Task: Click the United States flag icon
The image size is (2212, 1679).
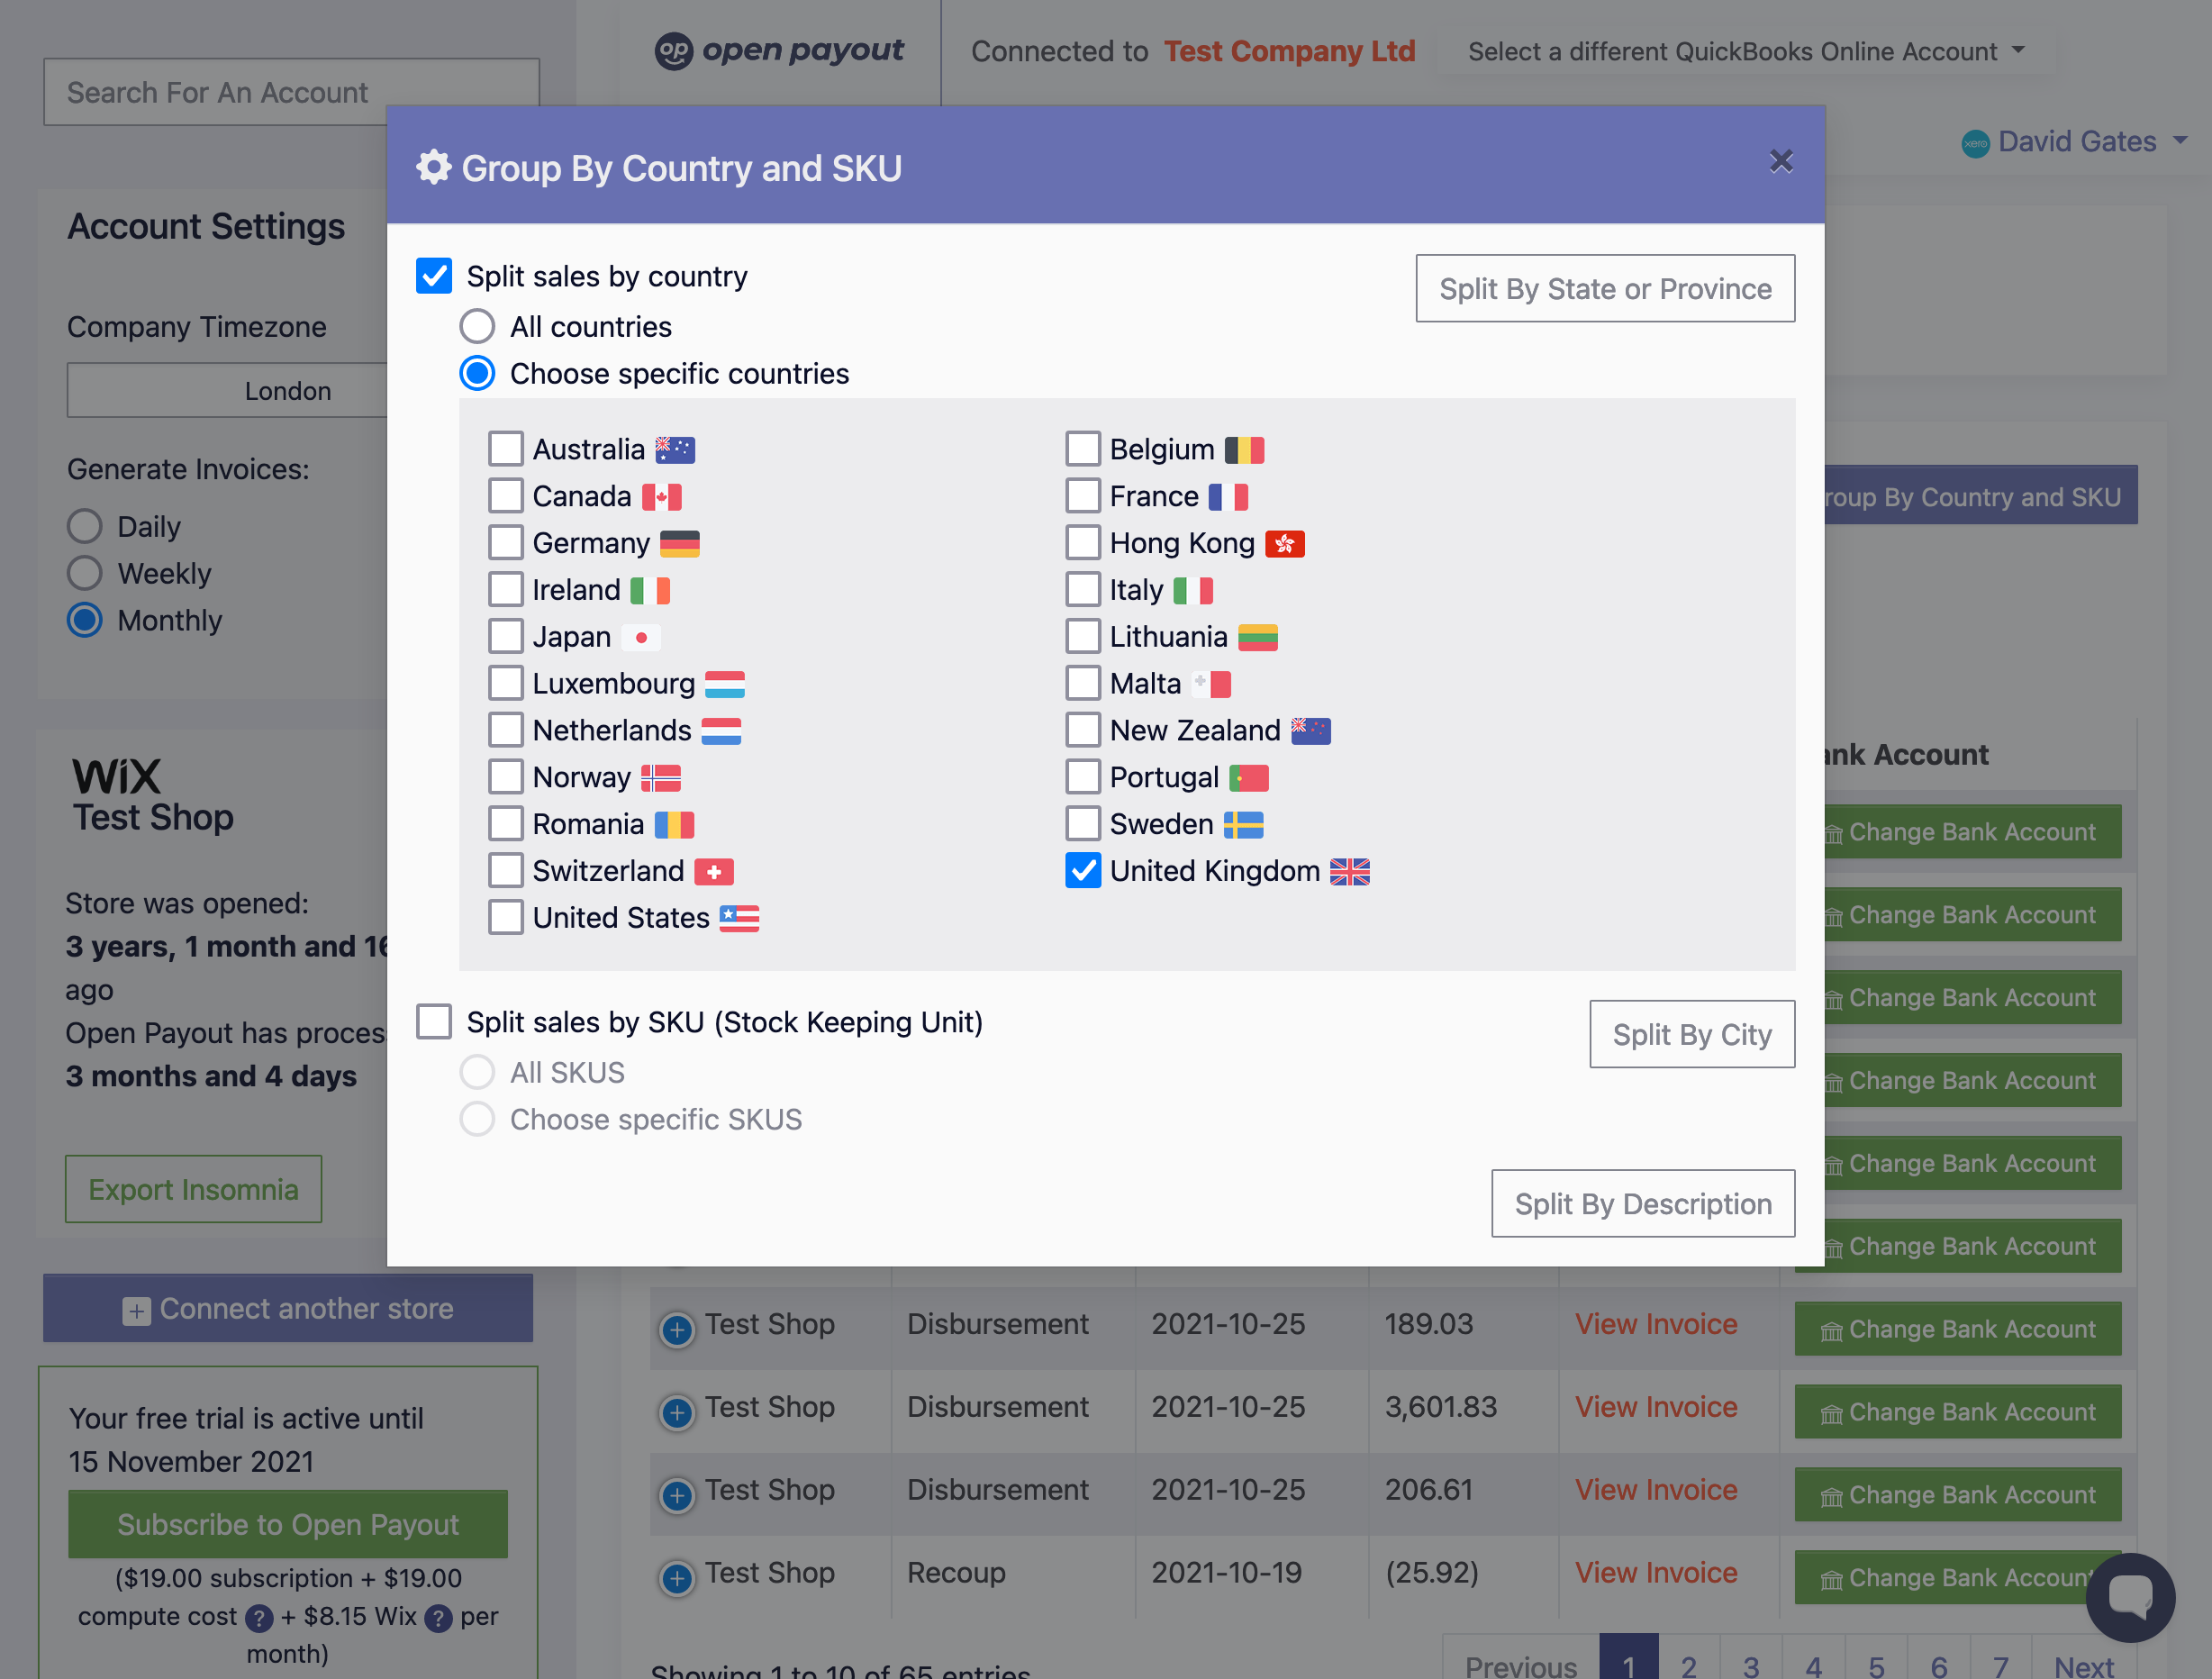Action: tap(739, 918)
